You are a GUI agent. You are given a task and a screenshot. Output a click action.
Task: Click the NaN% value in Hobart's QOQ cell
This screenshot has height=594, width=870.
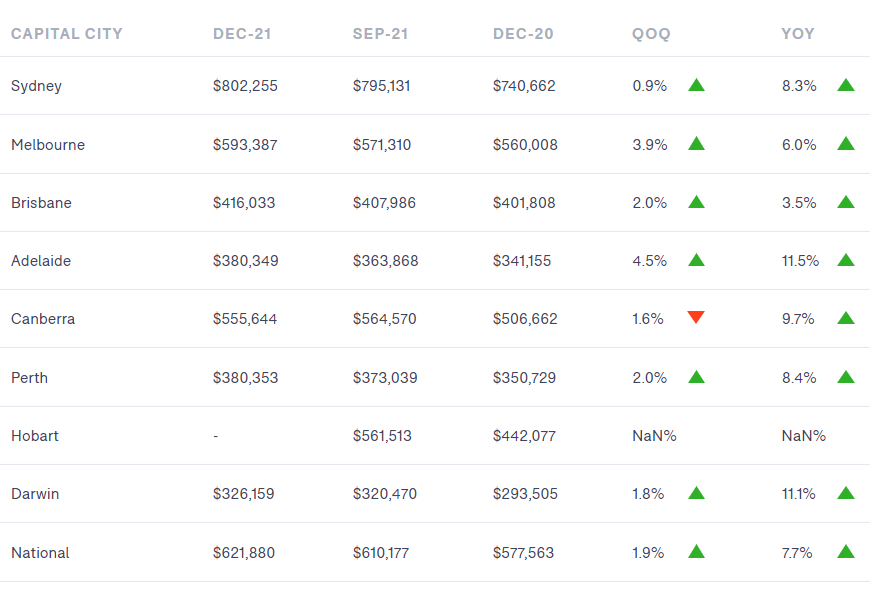(654, 436)
